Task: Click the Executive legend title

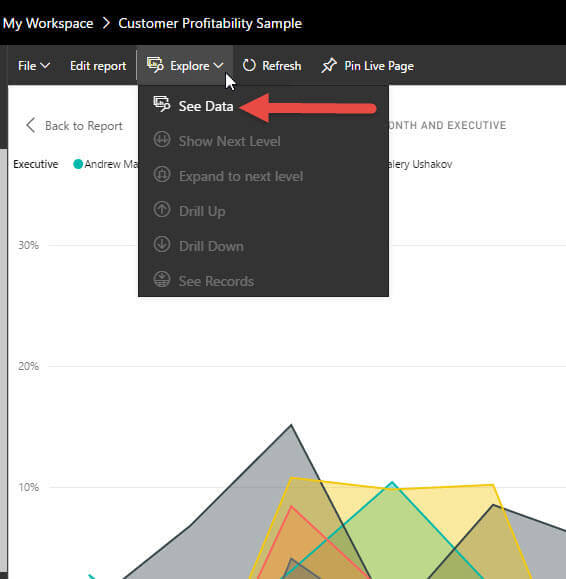Action: pos(36,164)
